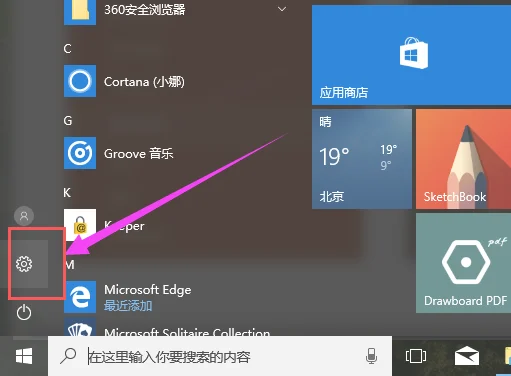
Task: Click the Windows Start button
Action: tap(24, 356)
